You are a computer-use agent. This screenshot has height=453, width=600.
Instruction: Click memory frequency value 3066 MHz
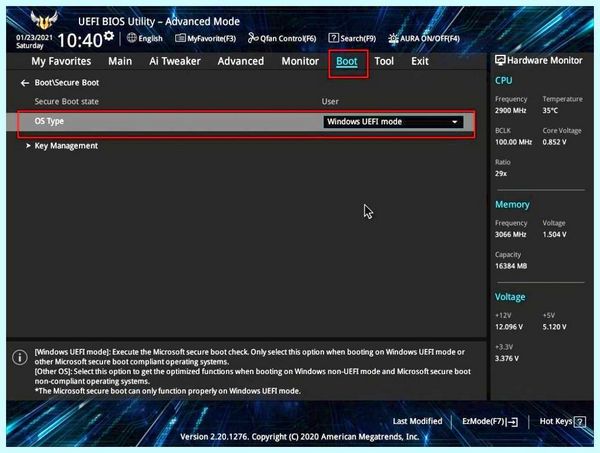coord(511,235)
